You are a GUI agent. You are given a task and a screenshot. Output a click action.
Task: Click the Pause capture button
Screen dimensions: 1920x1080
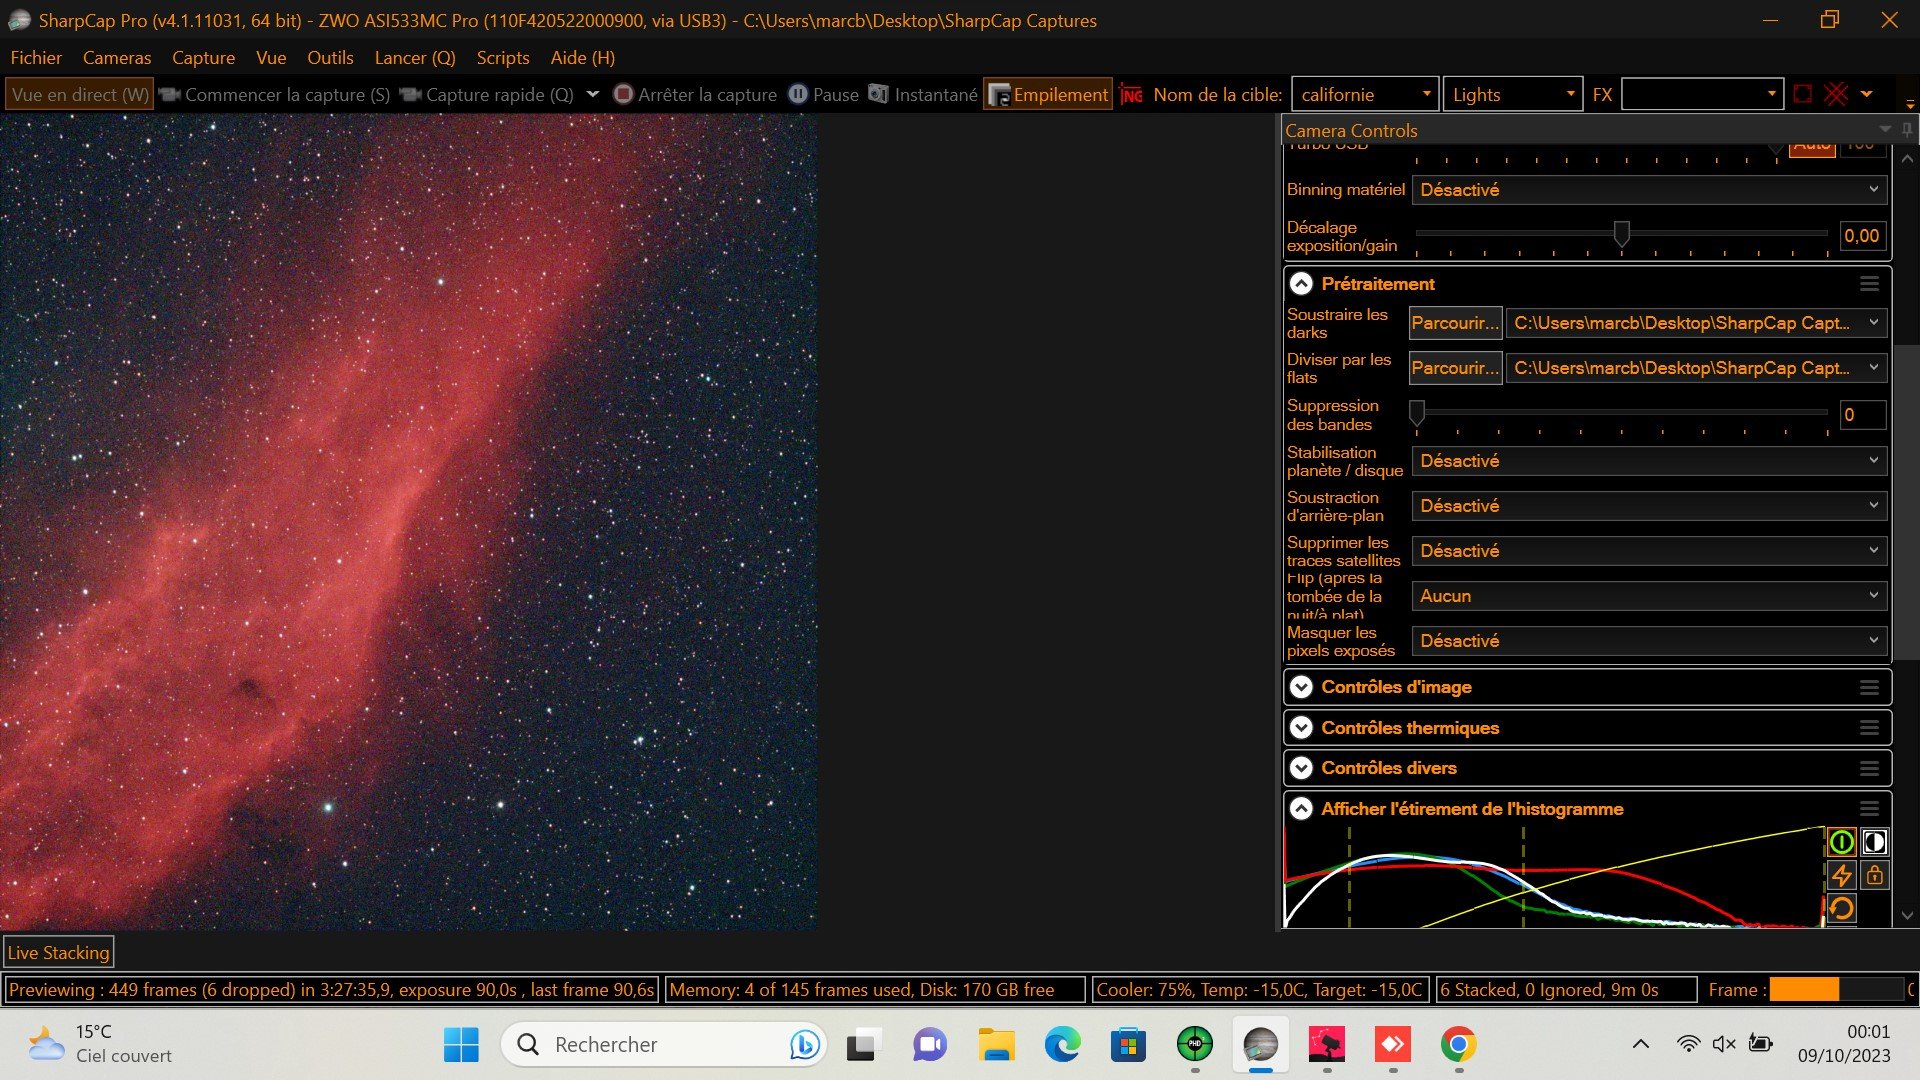coord(824,95)
